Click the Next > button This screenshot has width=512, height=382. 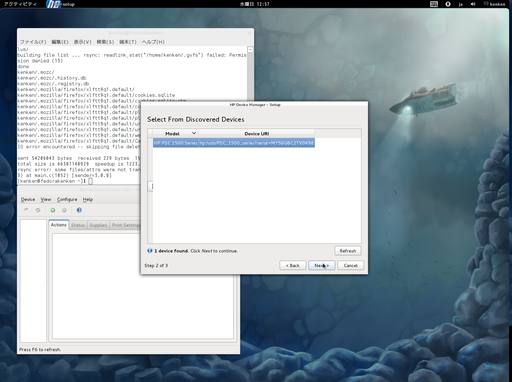coord(322,265)
